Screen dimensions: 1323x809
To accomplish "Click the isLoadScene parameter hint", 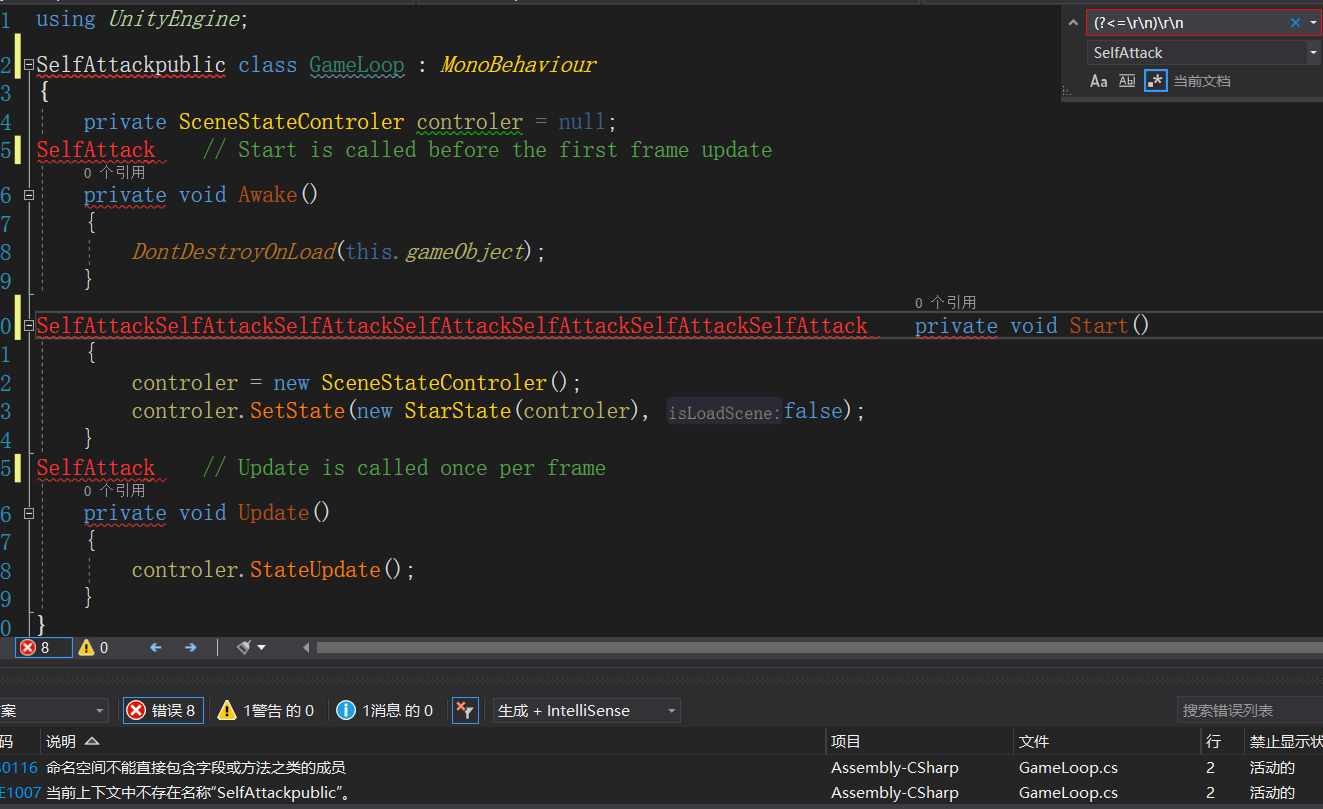I will [x=725, y=413].
